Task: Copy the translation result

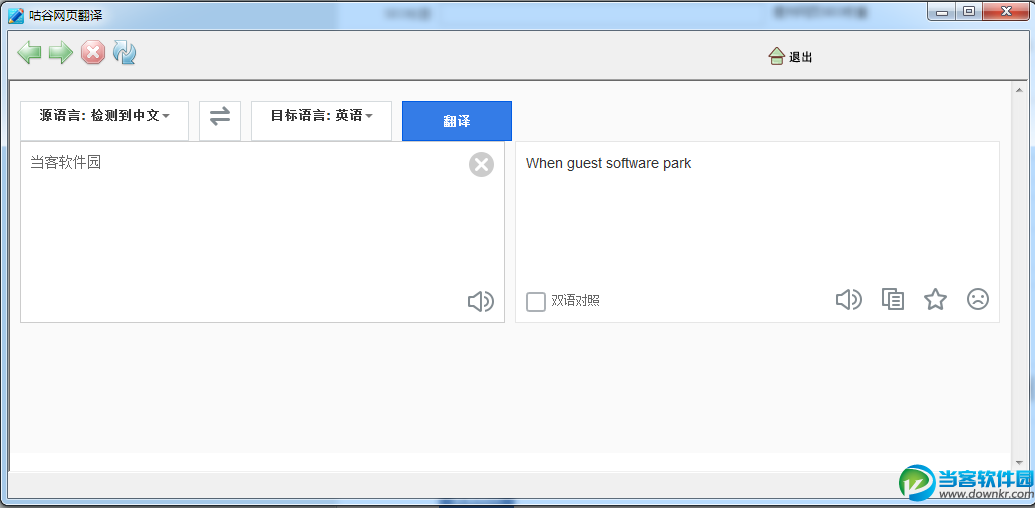Action: pyautogui.click(x=892, y=300)
